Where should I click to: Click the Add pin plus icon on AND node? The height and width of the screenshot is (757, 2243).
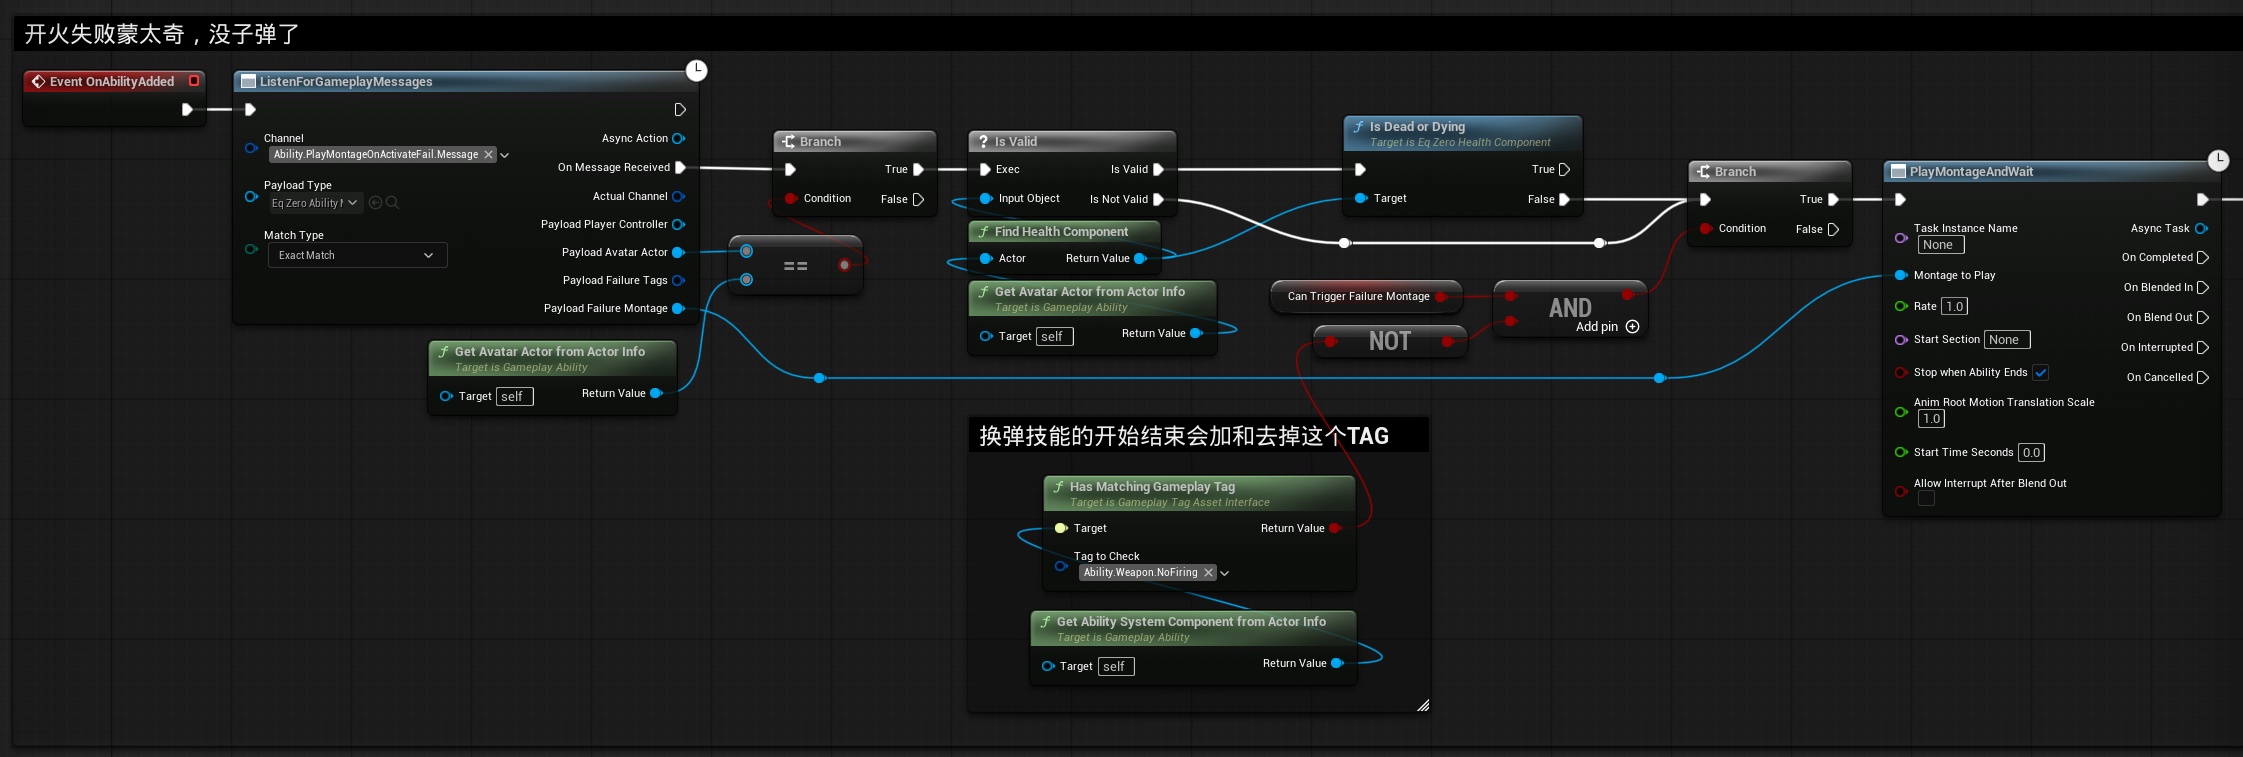coord(1632,327)
